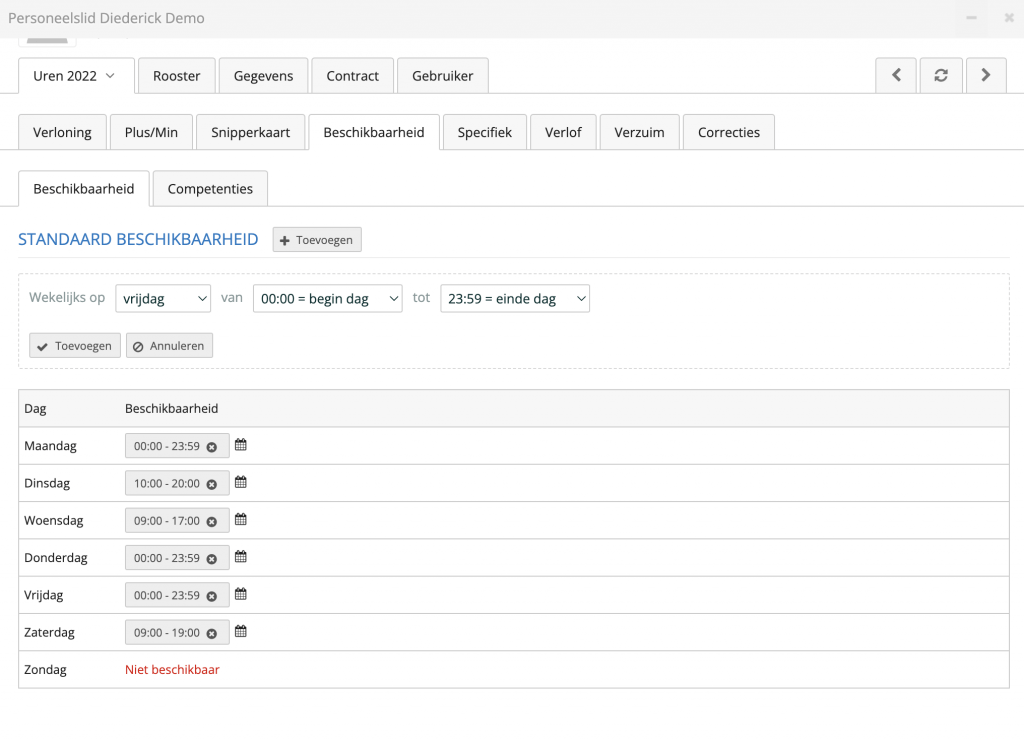The width and height of the screenshot is (1024, 740).
Task: Open the calendar icon next to Woensdag
Action: 241,520
